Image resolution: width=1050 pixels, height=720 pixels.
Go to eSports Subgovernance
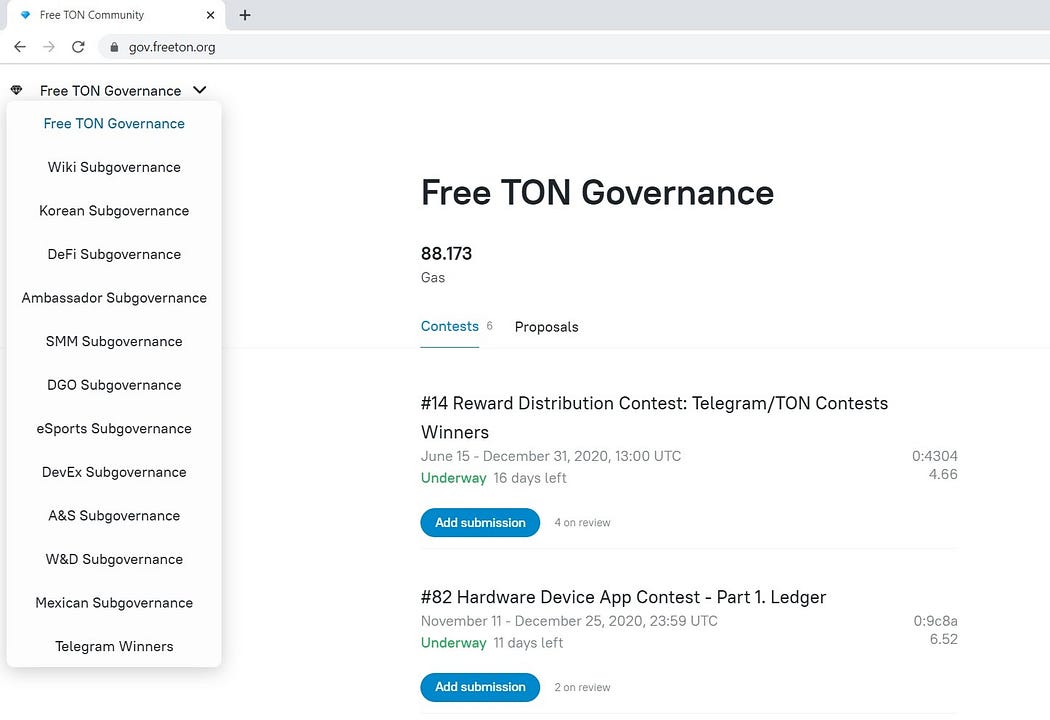114,429
